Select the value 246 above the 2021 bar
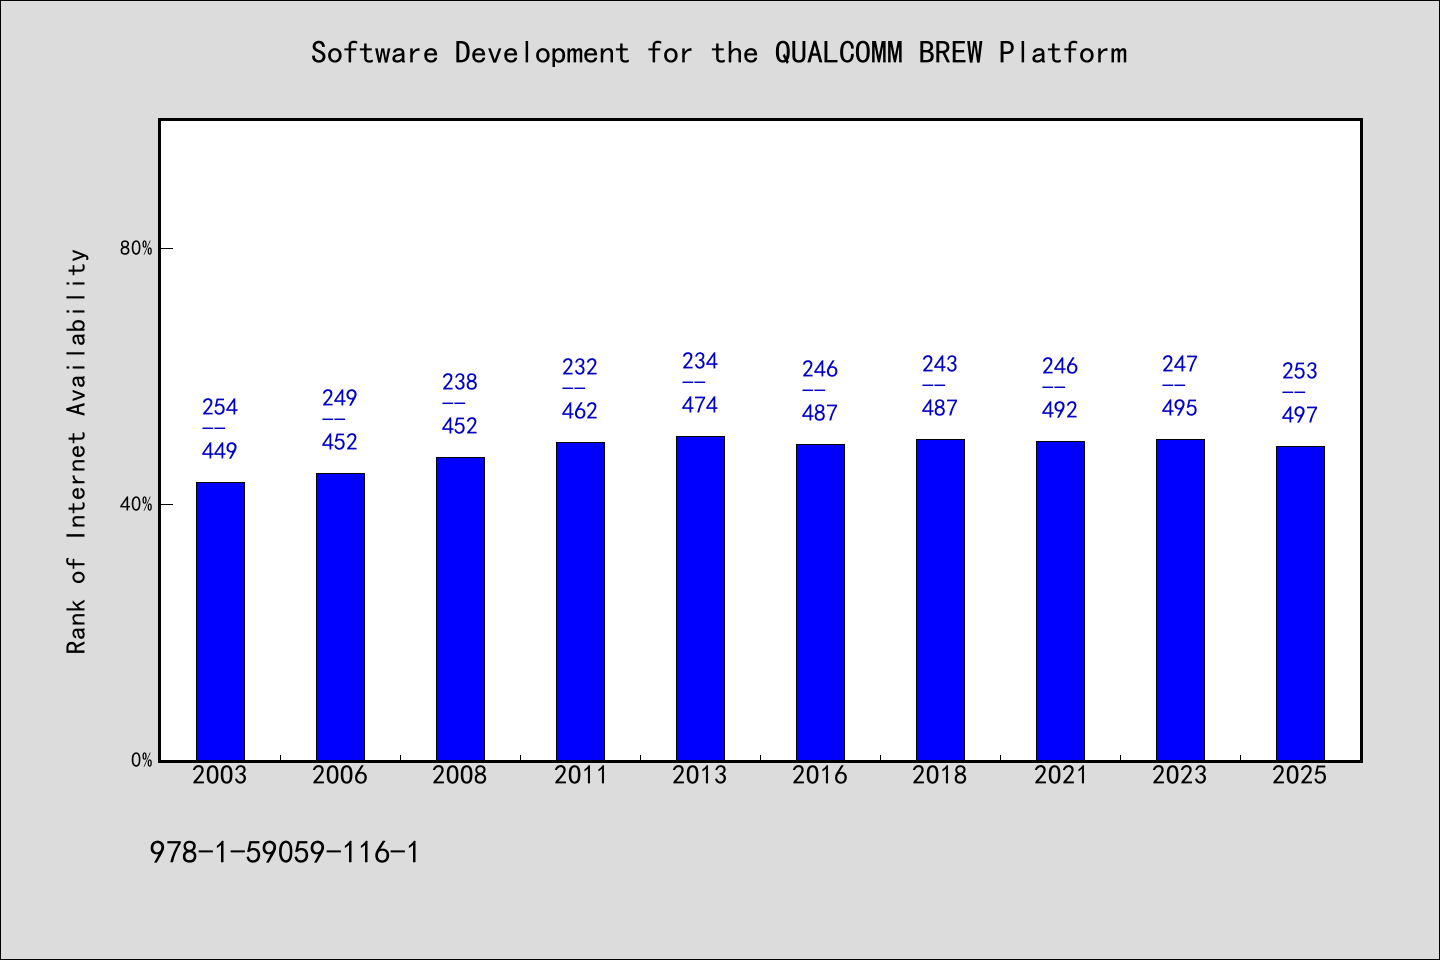Viewport: 1440px width, 960px height. click(1060, 366)
